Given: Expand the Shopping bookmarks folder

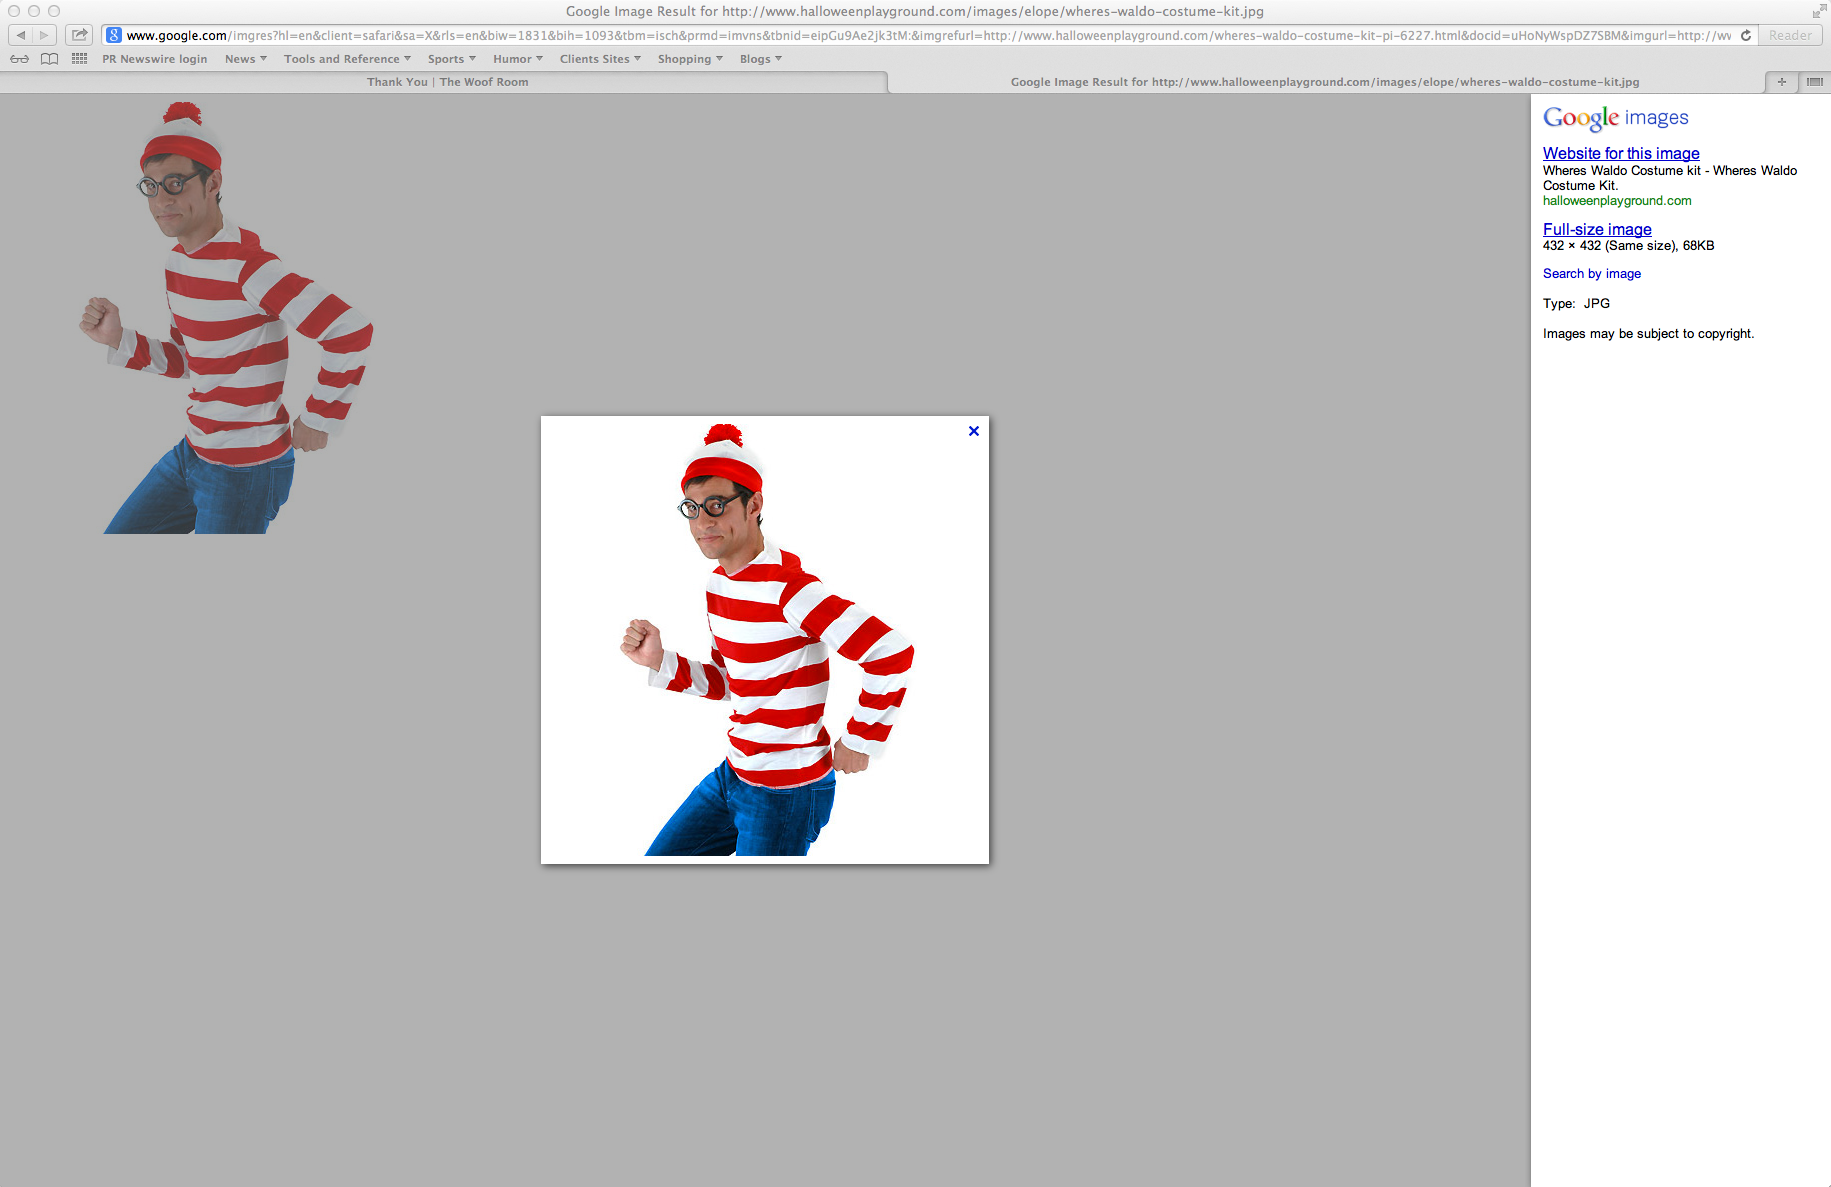Looking at the screenshot, I should 690,59.
